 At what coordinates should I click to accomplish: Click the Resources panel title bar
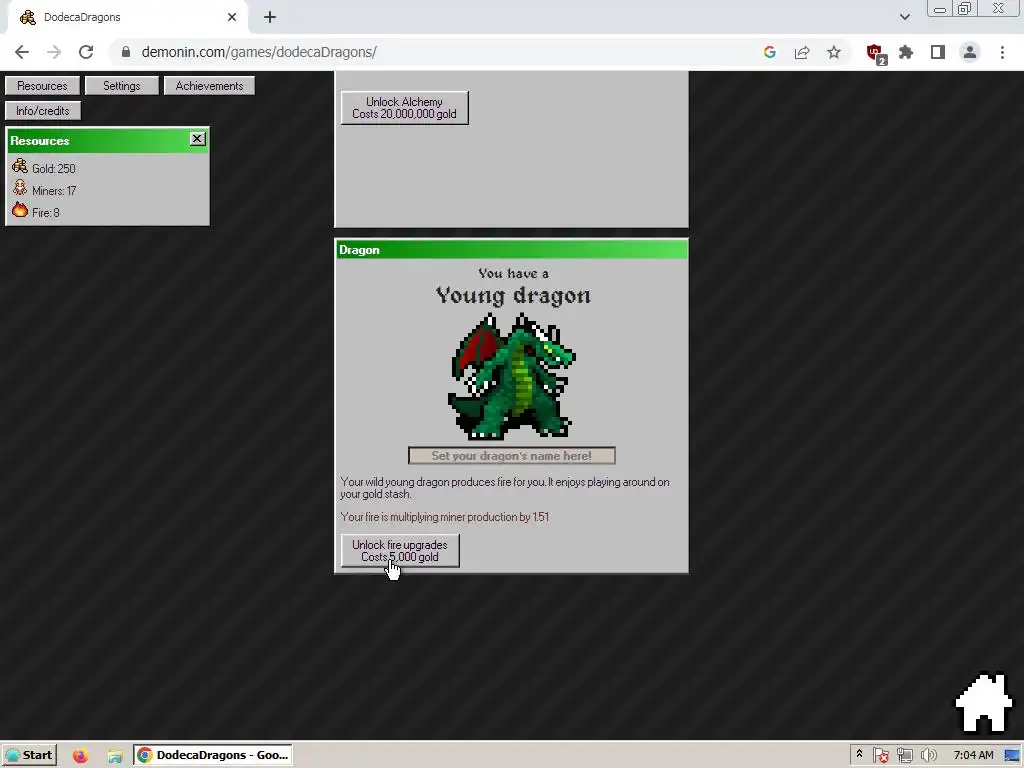[108, 140]
